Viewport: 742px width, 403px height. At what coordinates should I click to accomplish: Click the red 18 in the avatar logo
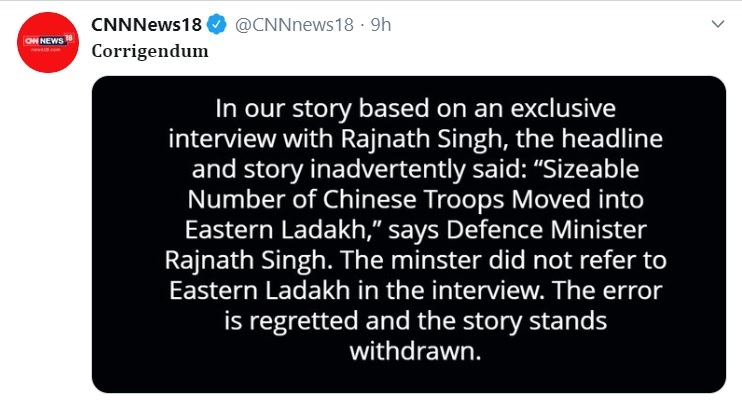coord(70,37)
